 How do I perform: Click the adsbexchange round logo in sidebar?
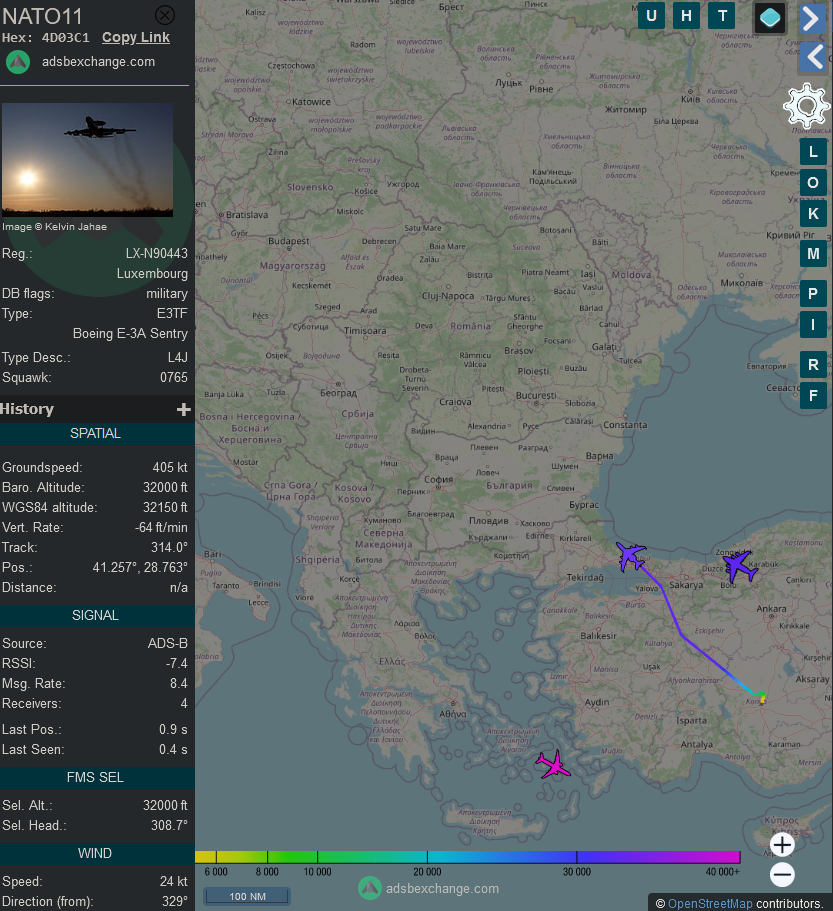coord(18,62)
